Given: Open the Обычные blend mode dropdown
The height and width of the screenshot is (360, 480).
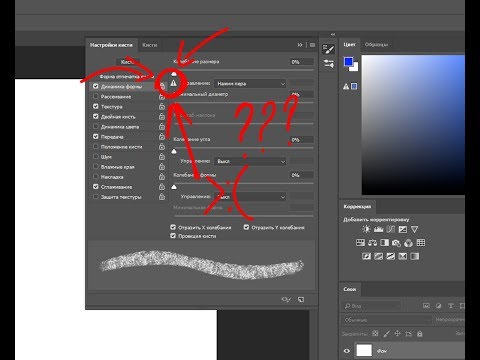Looking at the screenshot, I should click(387, 320).
